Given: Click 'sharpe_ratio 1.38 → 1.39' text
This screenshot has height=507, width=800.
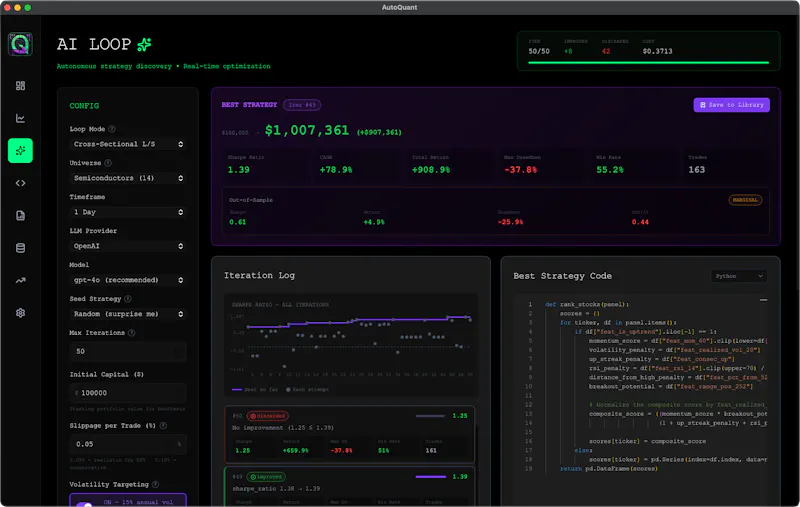Looking at the screenshot, I should coord(276,489).
